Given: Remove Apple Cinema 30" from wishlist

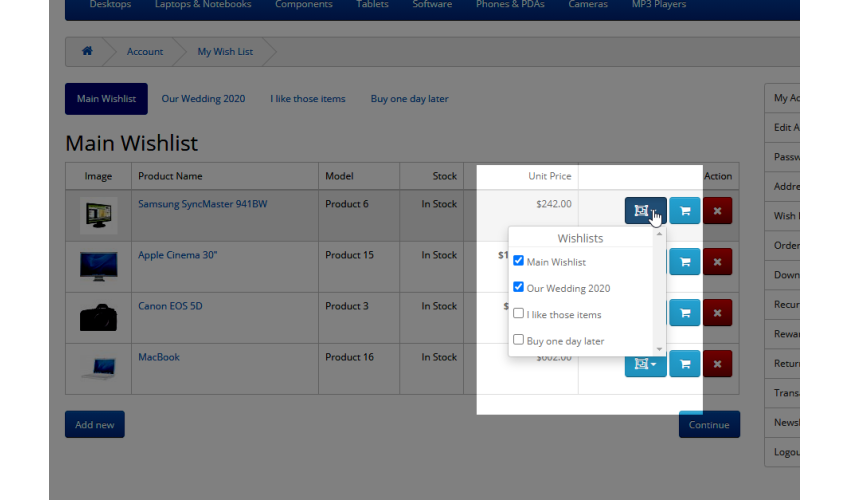Looking at the screenshot, I should pyautogui.click(x=717, y=261).
